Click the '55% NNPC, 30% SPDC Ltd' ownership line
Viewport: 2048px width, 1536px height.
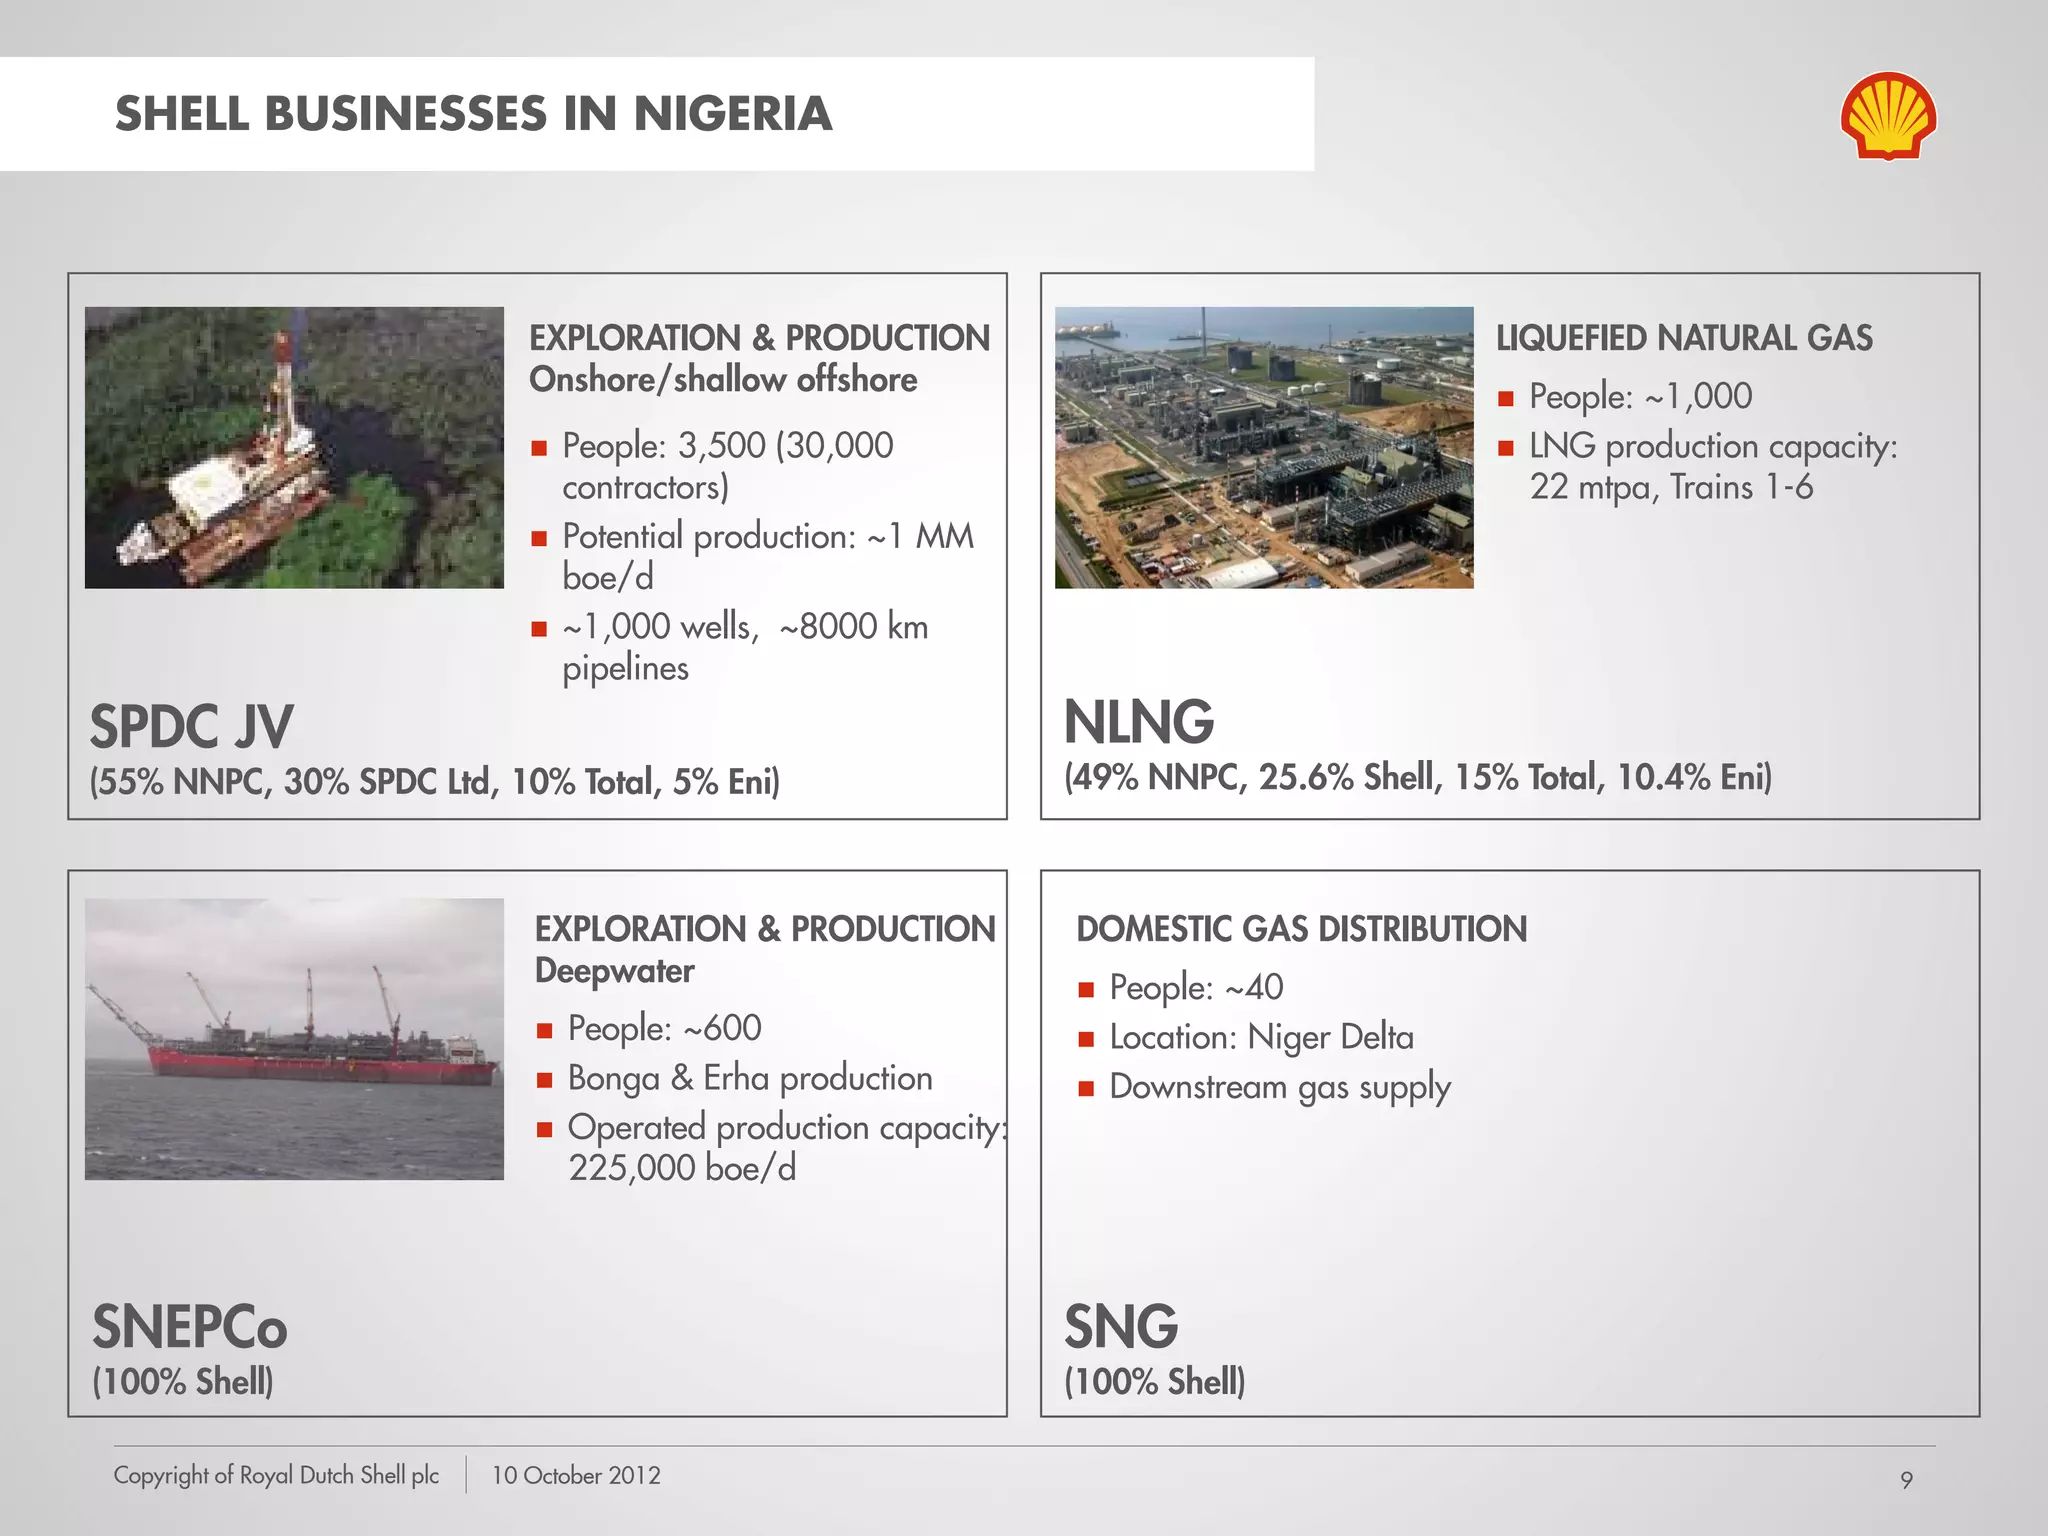click(435, 781)
